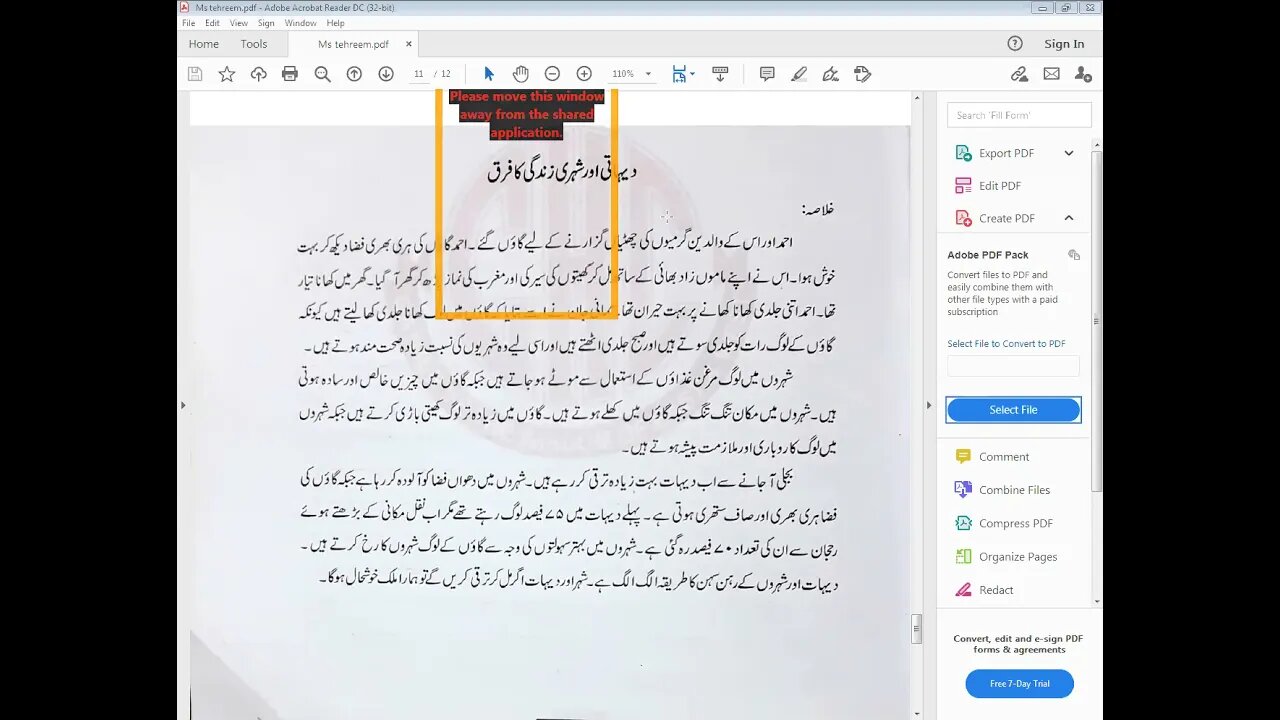Viewport: 1280px width, 720px height.
Task: Print the document using the printer icon
Action: 290,74
